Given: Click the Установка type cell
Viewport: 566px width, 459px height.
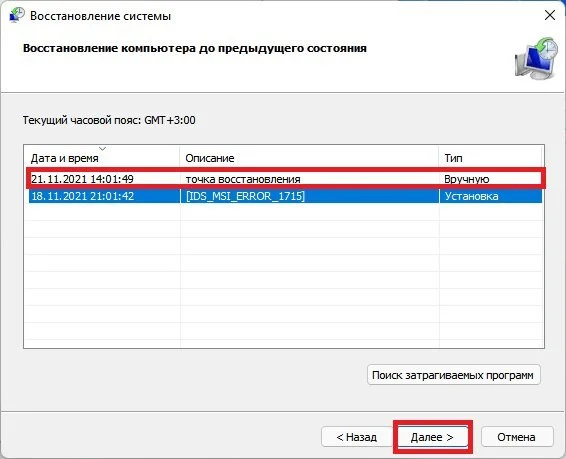Looking at the screenshot, I should (471, 196).
